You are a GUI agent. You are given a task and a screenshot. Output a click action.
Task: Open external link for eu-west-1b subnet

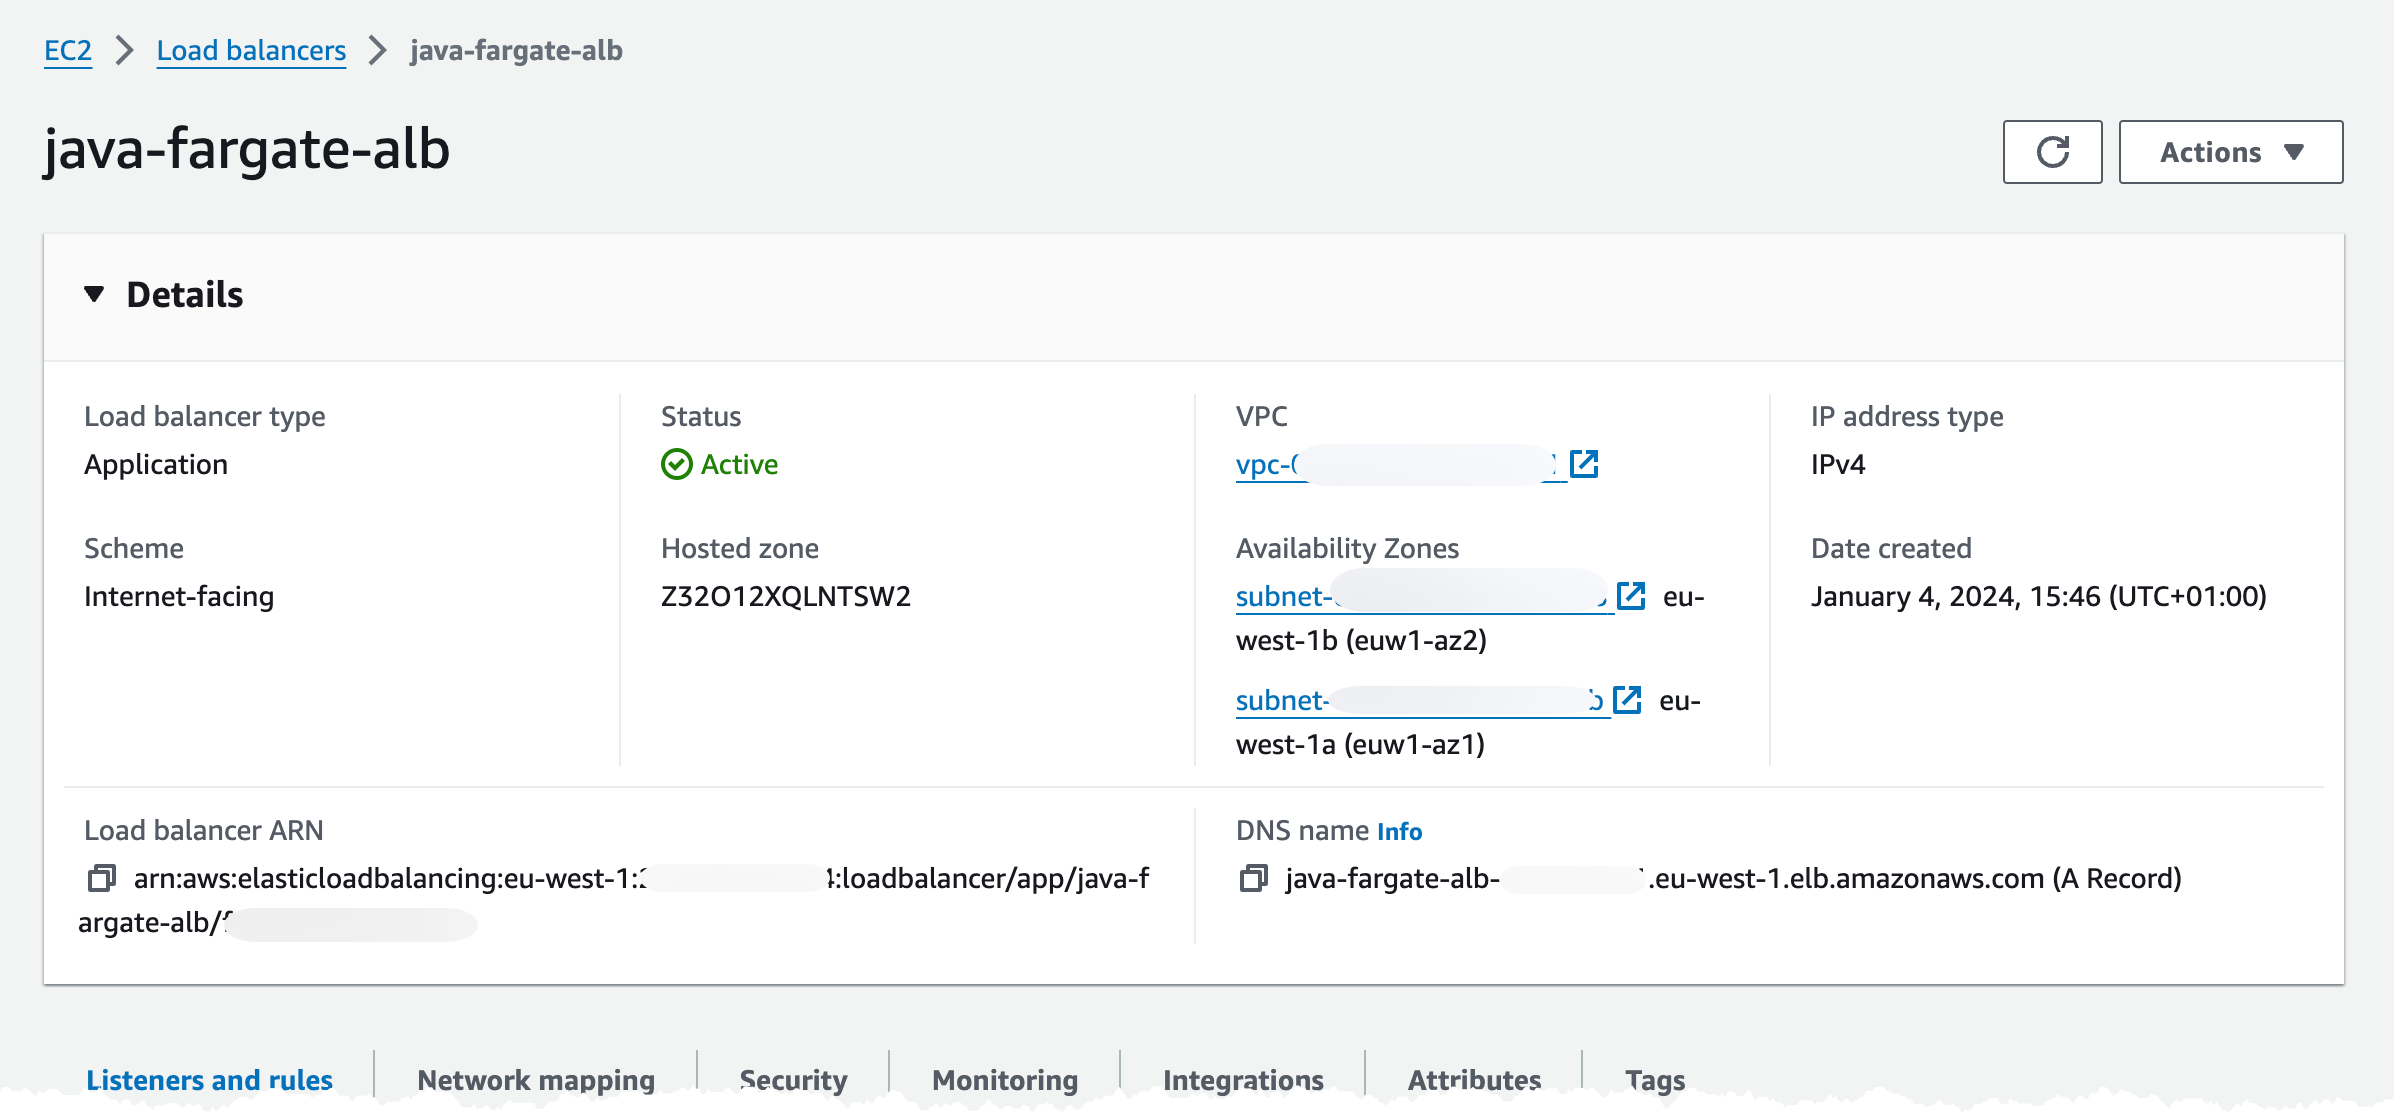(x=1631, y=596)
